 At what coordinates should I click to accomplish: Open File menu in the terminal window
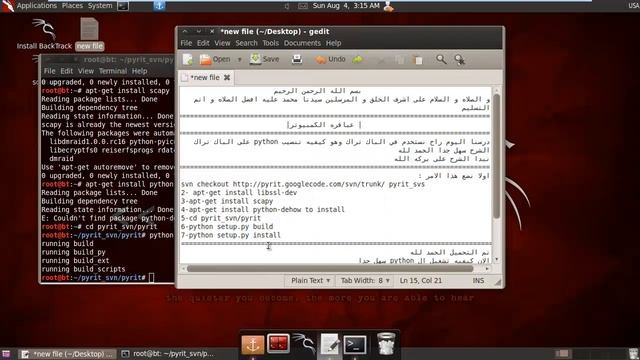pyautogui.click(x=49, y=71)
